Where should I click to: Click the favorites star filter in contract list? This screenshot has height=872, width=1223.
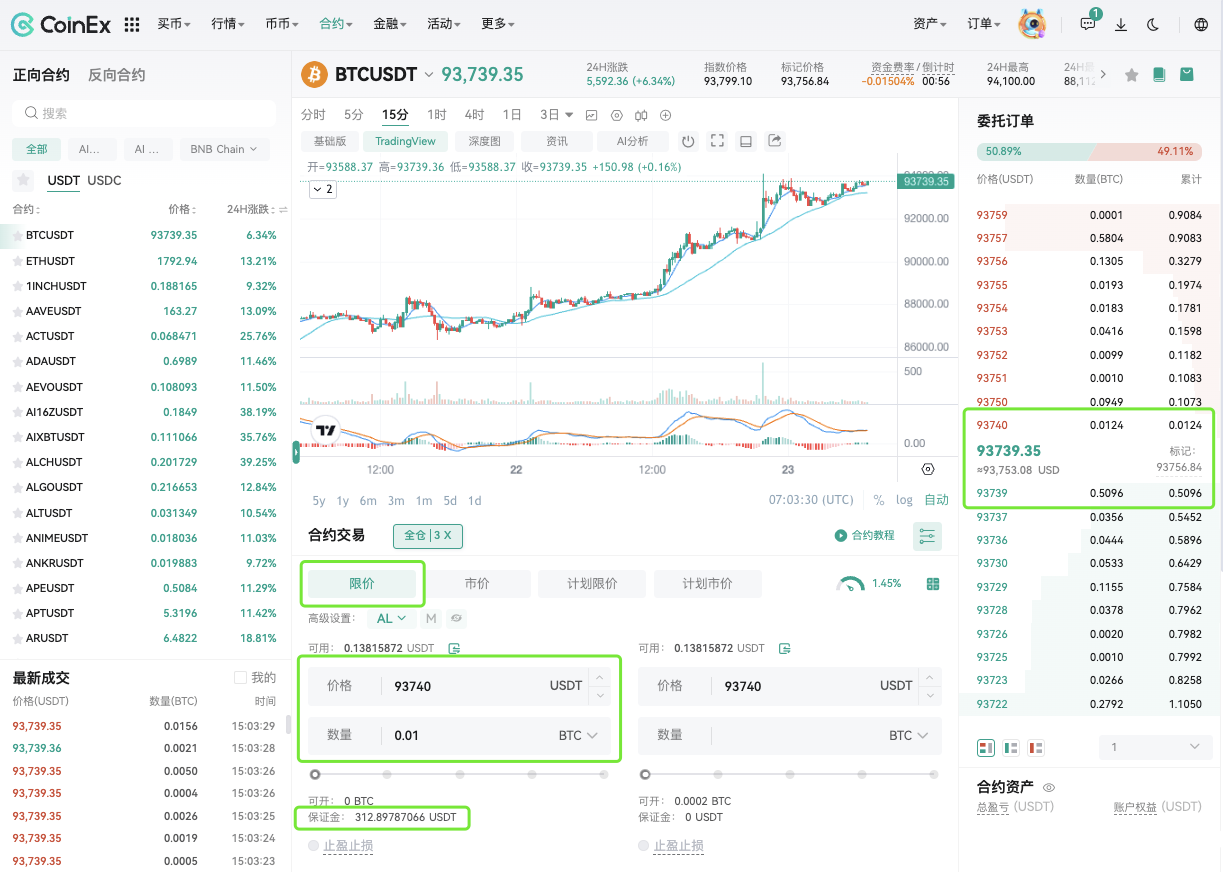23,180
